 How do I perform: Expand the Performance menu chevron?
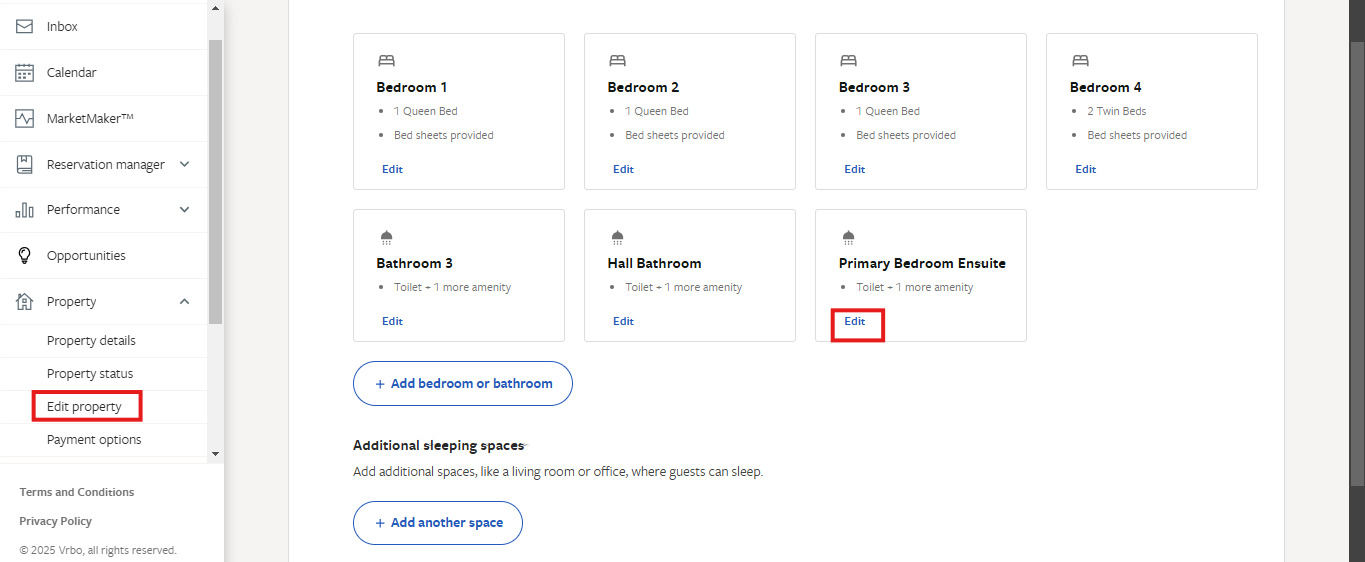click(184, 210)
